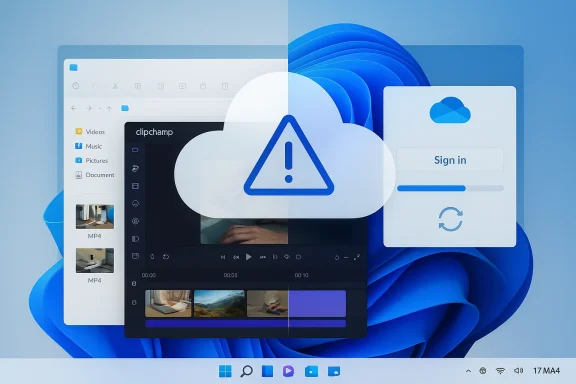Click the undo arrow in Clipchamp
The width and height of the screenshot is (576, 384).
(x=166, y=256)
